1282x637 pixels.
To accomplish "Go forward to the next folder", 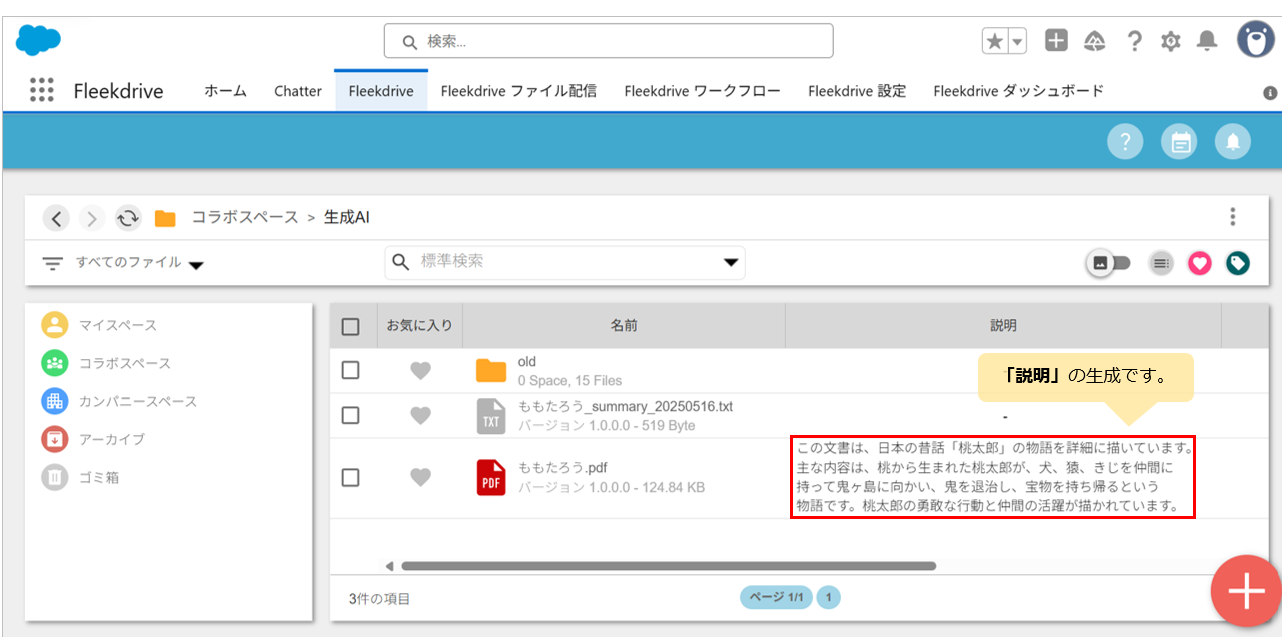I will tap(92, 218).
